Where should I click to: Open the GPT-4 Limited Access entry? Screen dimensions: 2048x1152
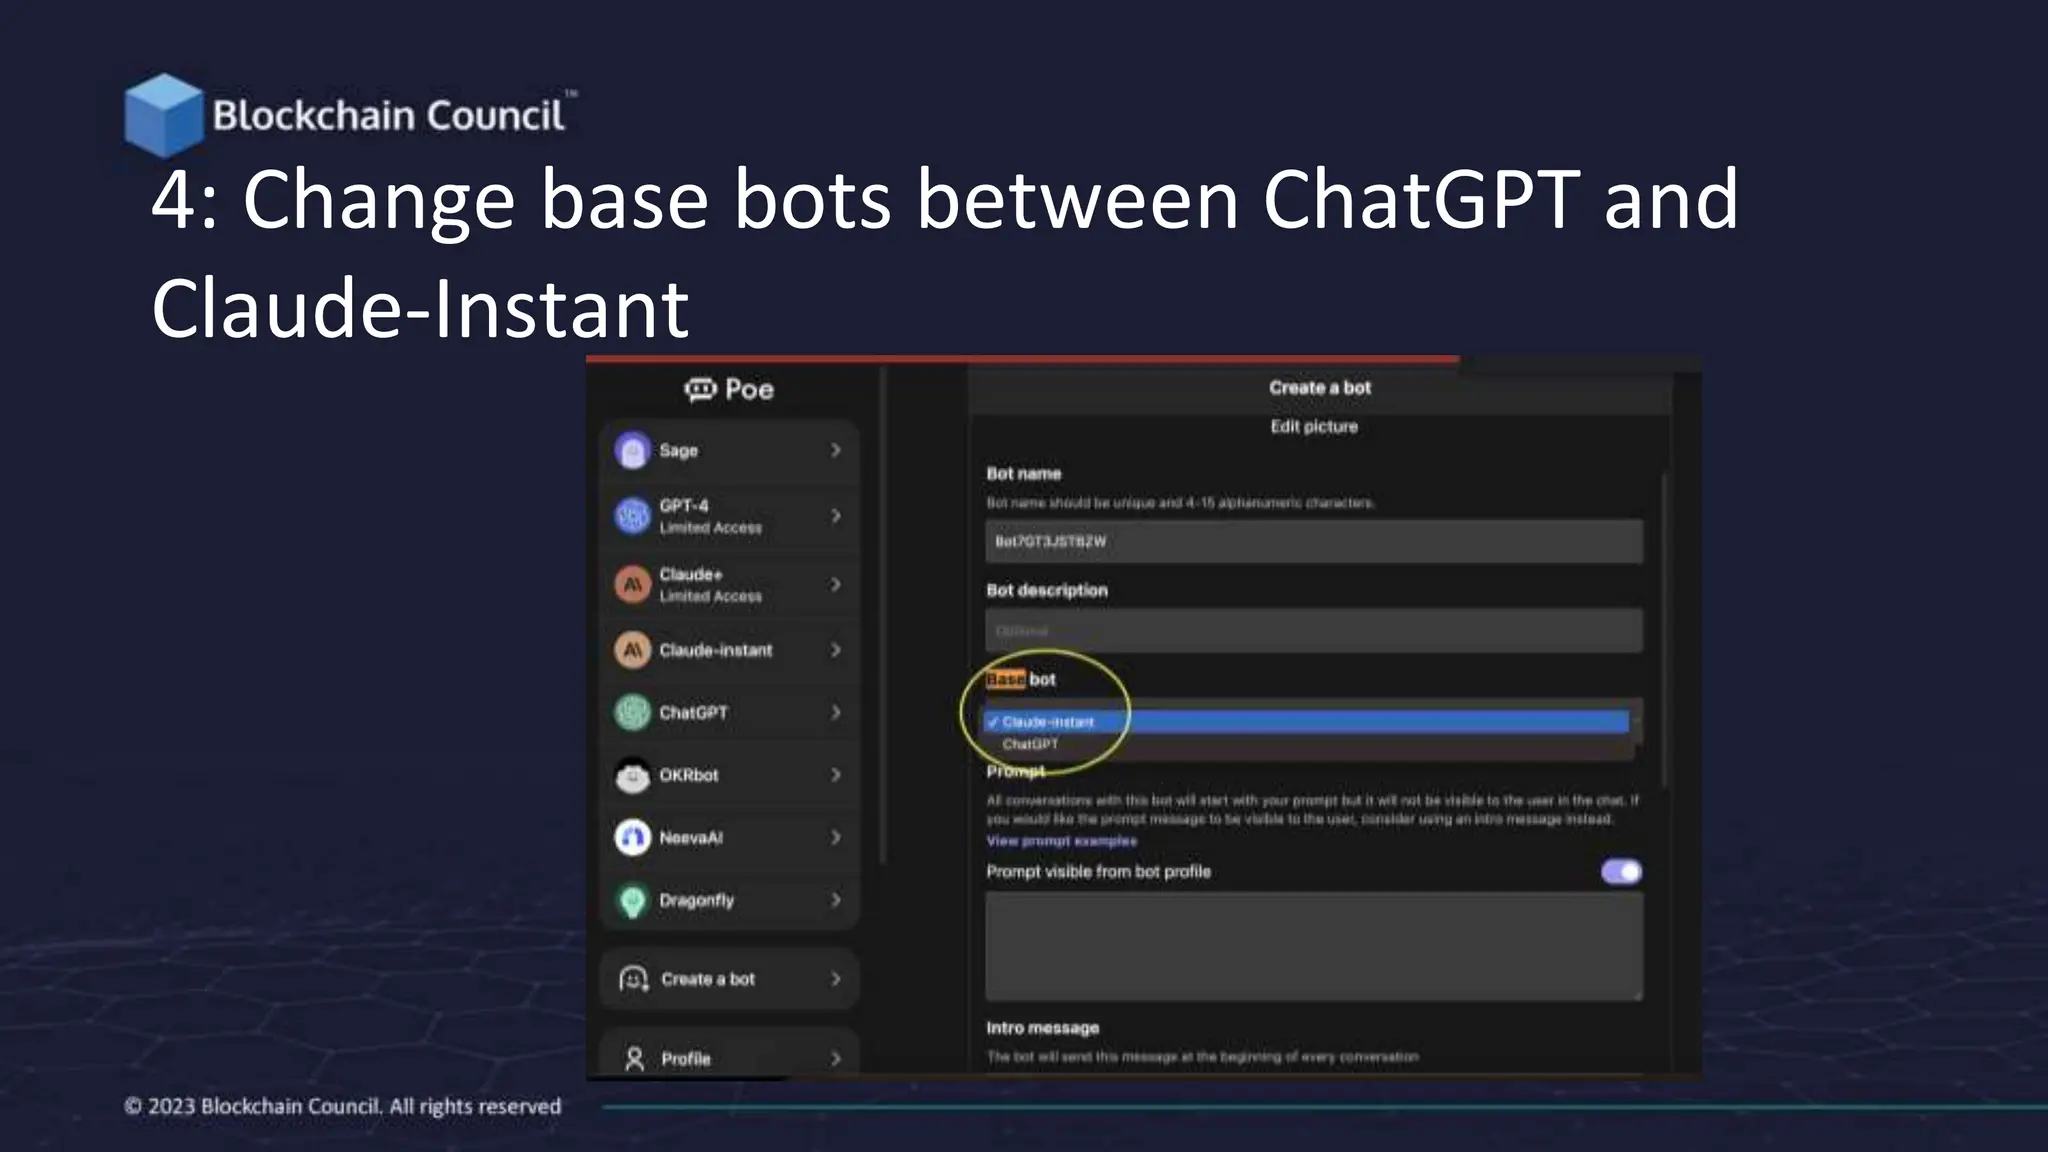[729, 516]
